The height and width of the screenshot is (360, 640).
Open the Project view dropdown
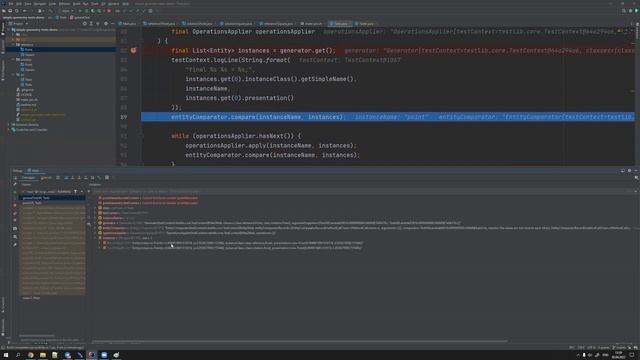pos(18,24)
